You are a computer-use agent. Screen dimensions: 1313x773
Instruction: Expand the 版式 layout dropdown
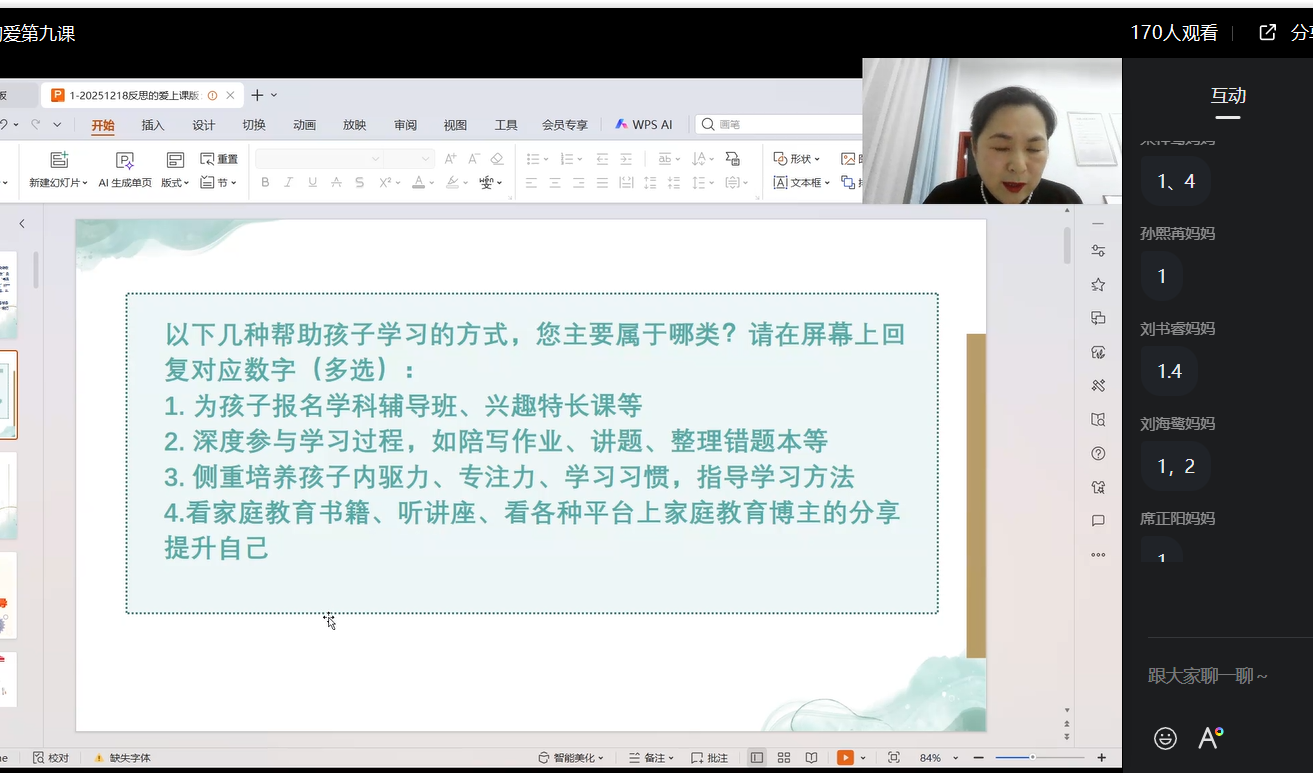tap(175, 183)
